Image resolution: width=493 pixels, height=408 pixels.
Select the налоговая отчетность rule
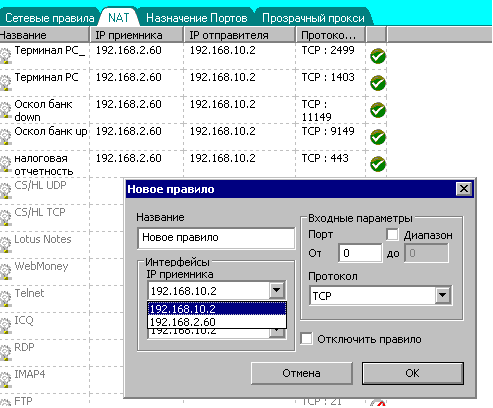tap(44, 165)
